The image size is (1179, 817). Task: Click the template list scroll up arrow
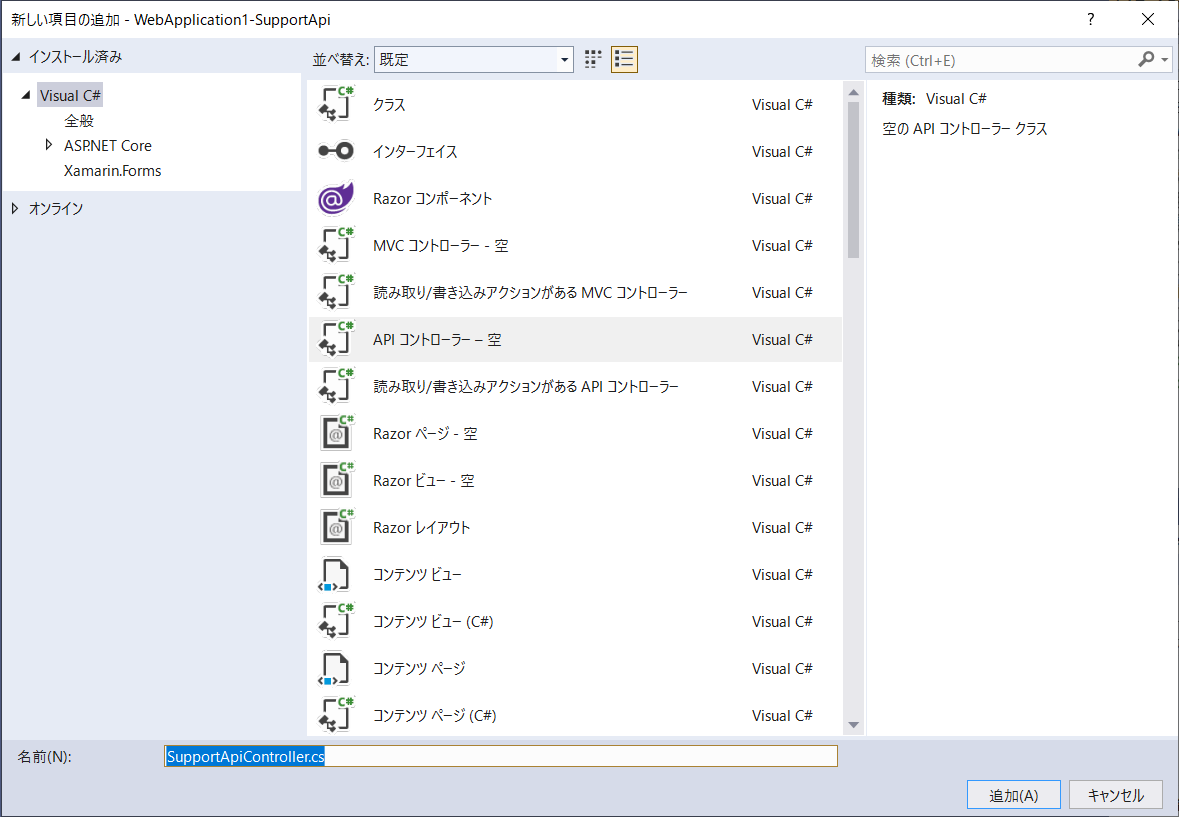point(853,92)
